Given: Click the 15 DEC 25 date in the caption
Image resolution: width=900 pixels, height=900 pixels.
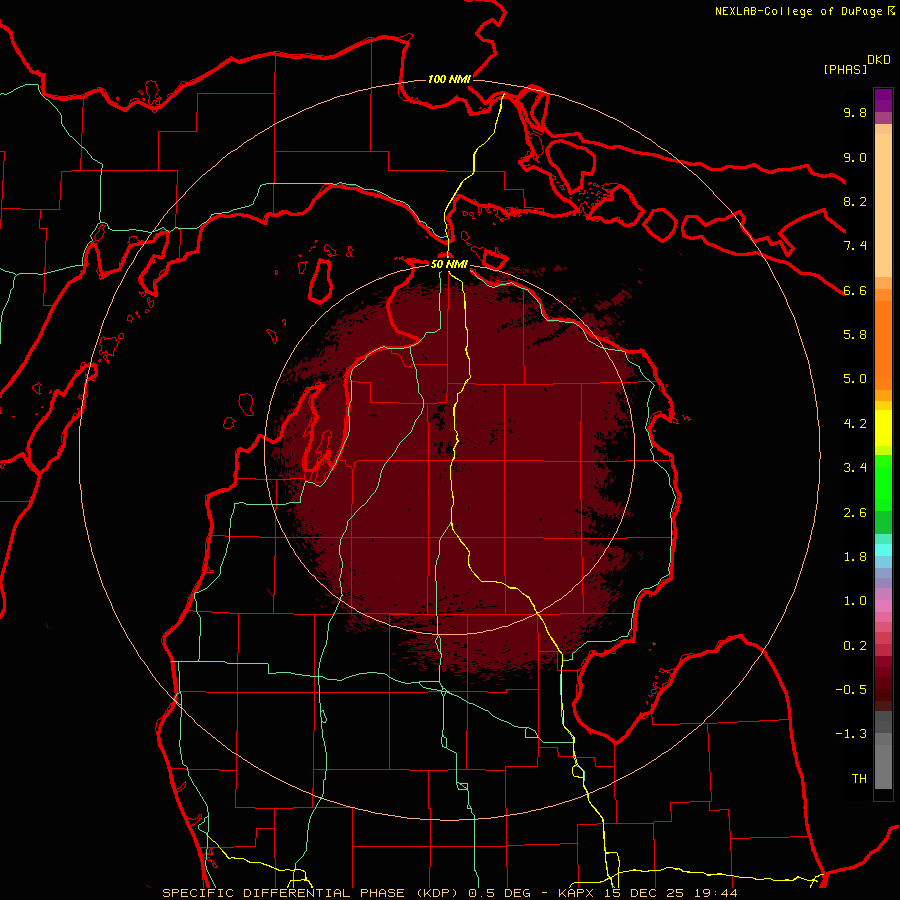Looking at the screenshot, I should pyautogui.click(x=643, y=893).
